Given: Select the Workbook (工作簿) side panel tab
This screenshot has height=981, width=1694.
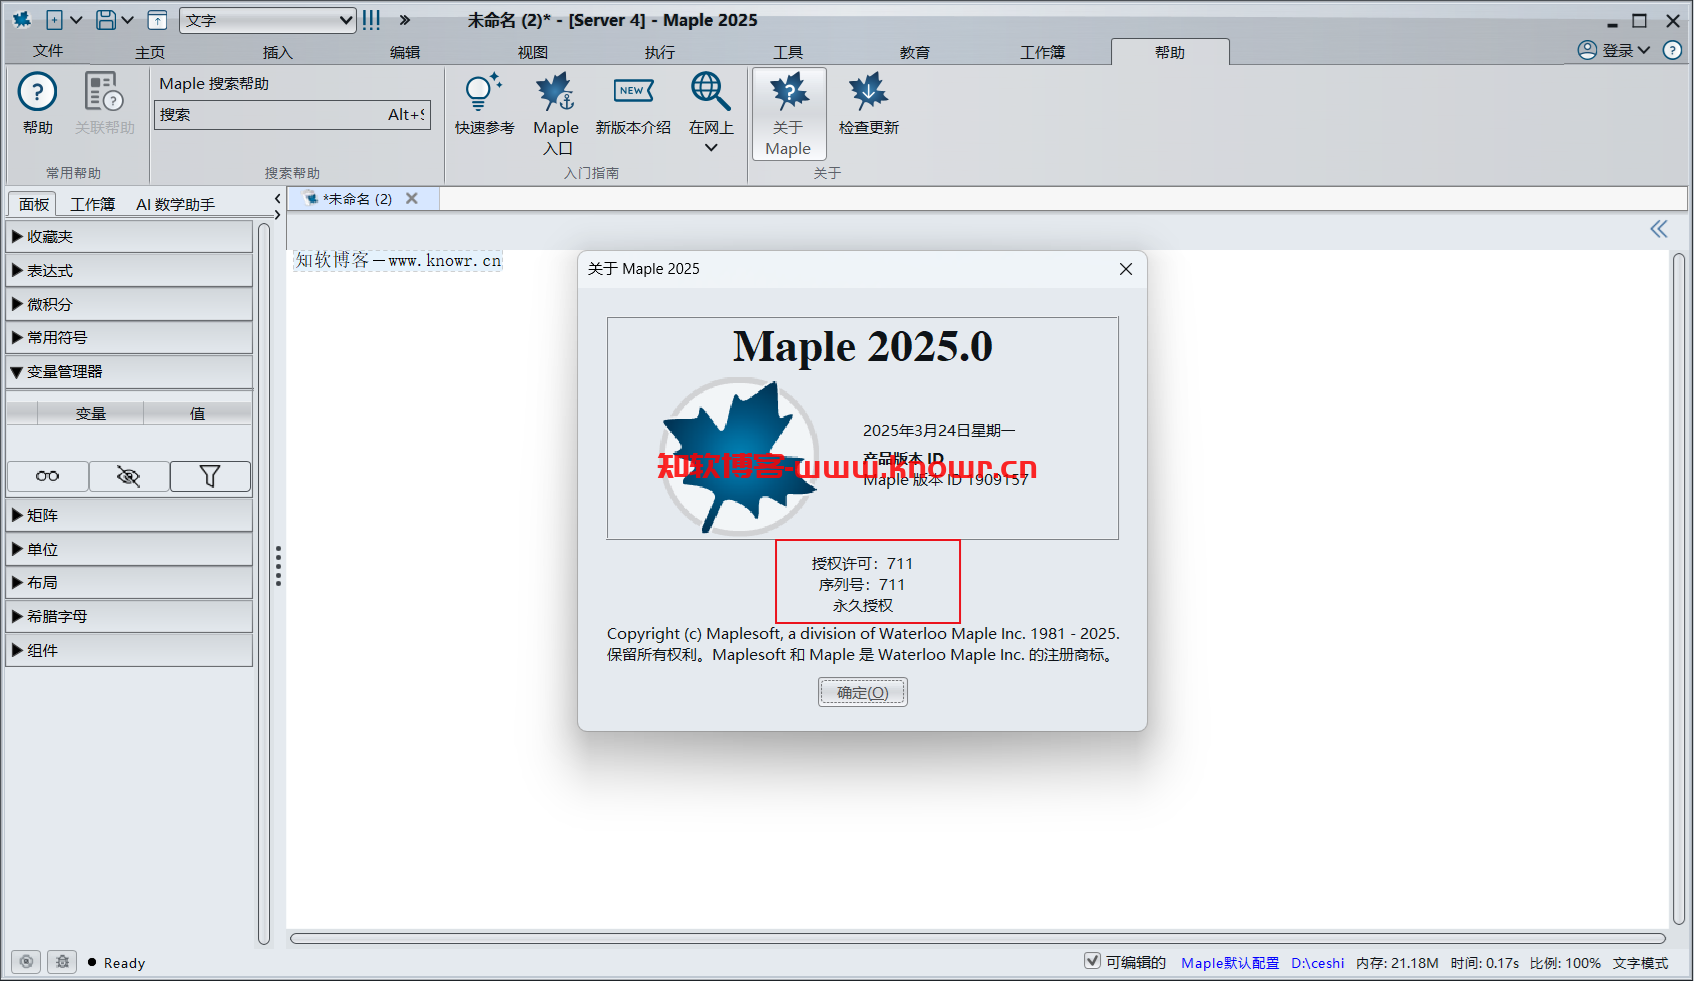Looking at the screenshot, I should 92,204.
